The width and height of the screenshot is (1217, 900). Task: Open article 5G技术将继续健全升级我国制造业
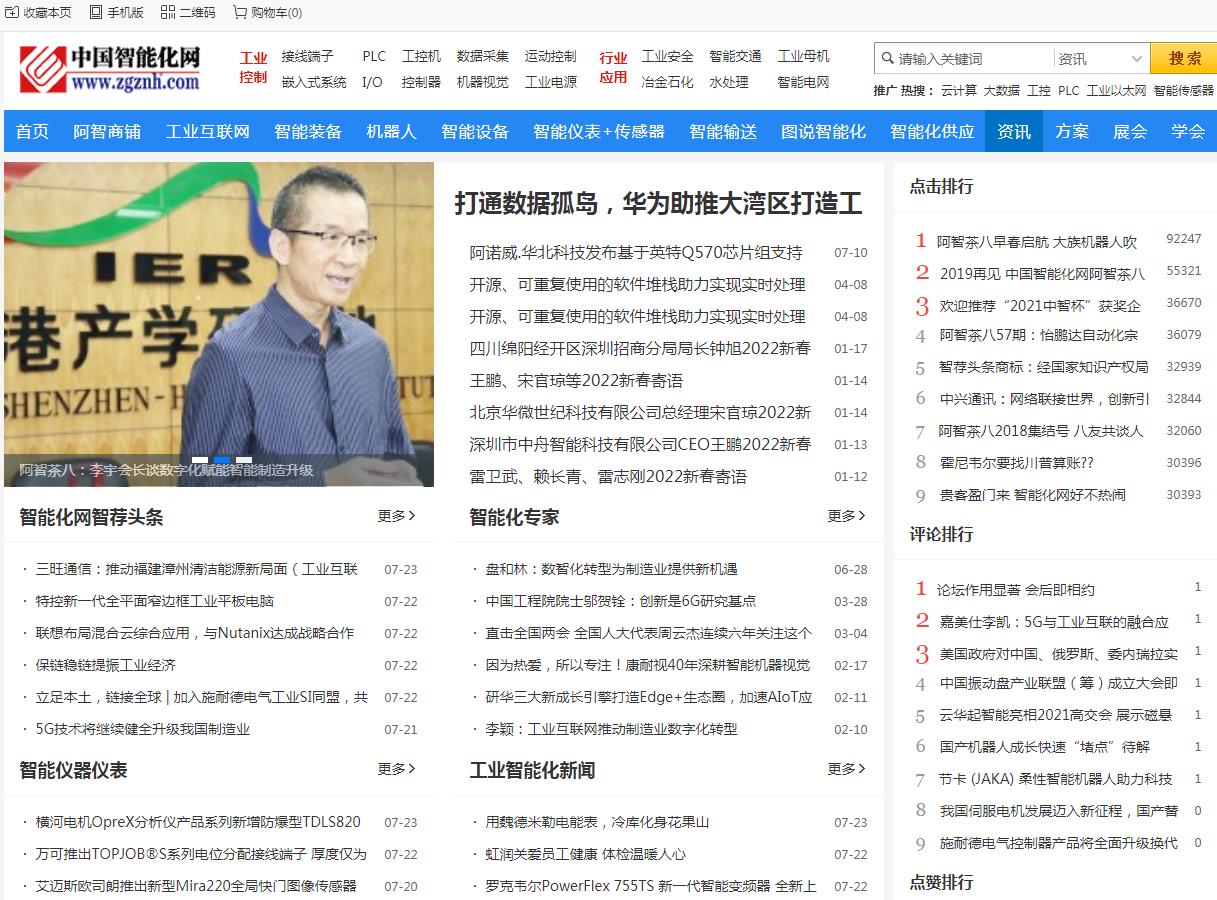pyautogui.click(x=143, y=729)
